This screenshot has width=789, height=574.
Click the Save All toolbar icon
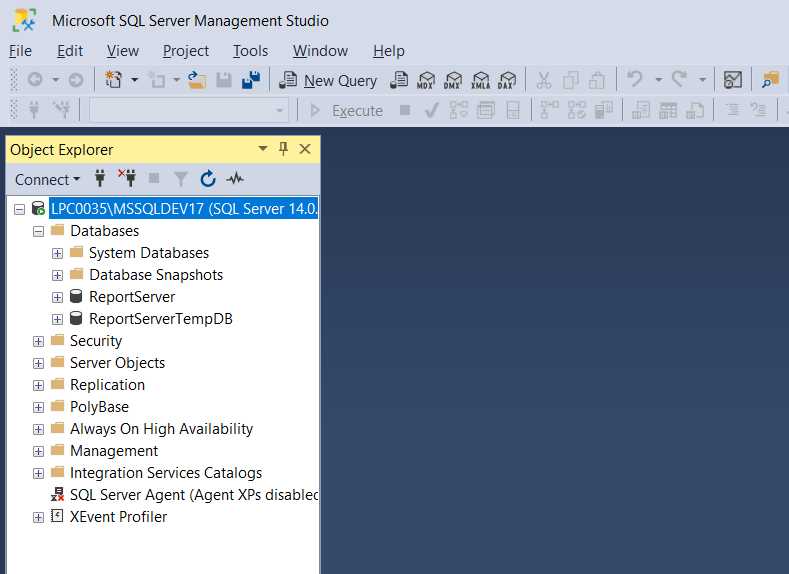tap(251, 80)
